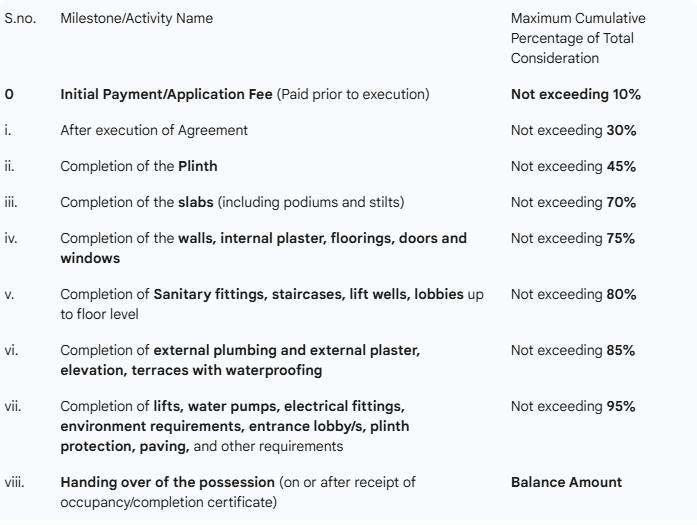Click the Not exceeding 80% cell
Screen dimensions: 697x525
[573, 294]
